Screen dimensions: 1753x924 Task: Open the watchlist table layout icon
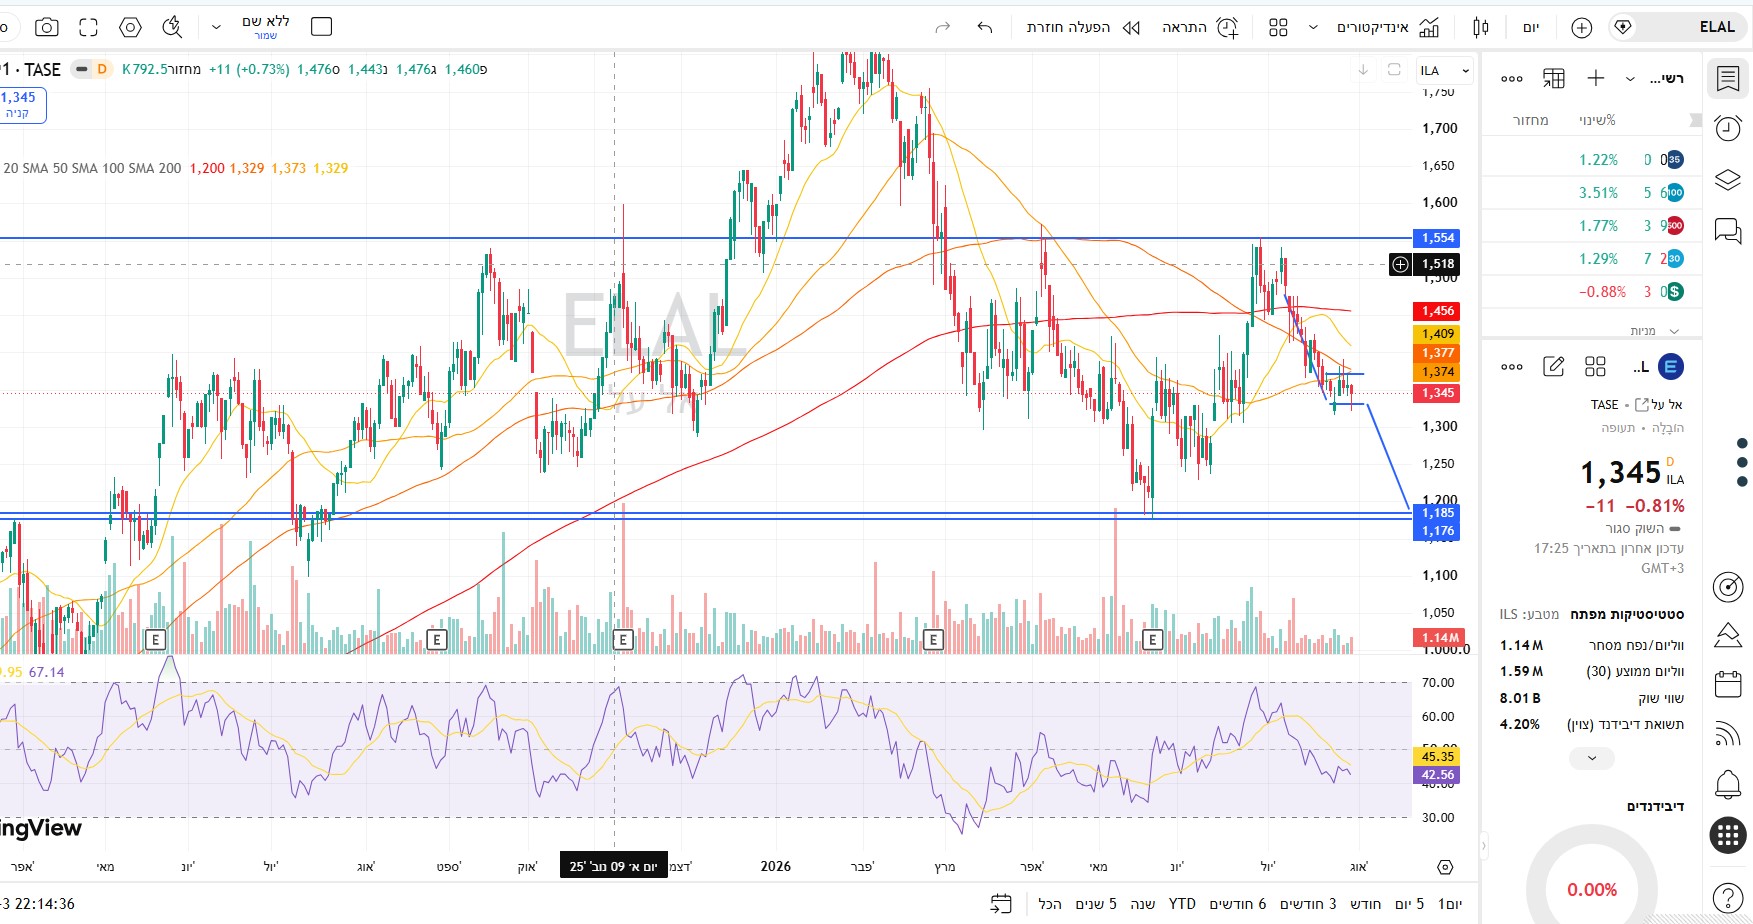pos(1554,78)
